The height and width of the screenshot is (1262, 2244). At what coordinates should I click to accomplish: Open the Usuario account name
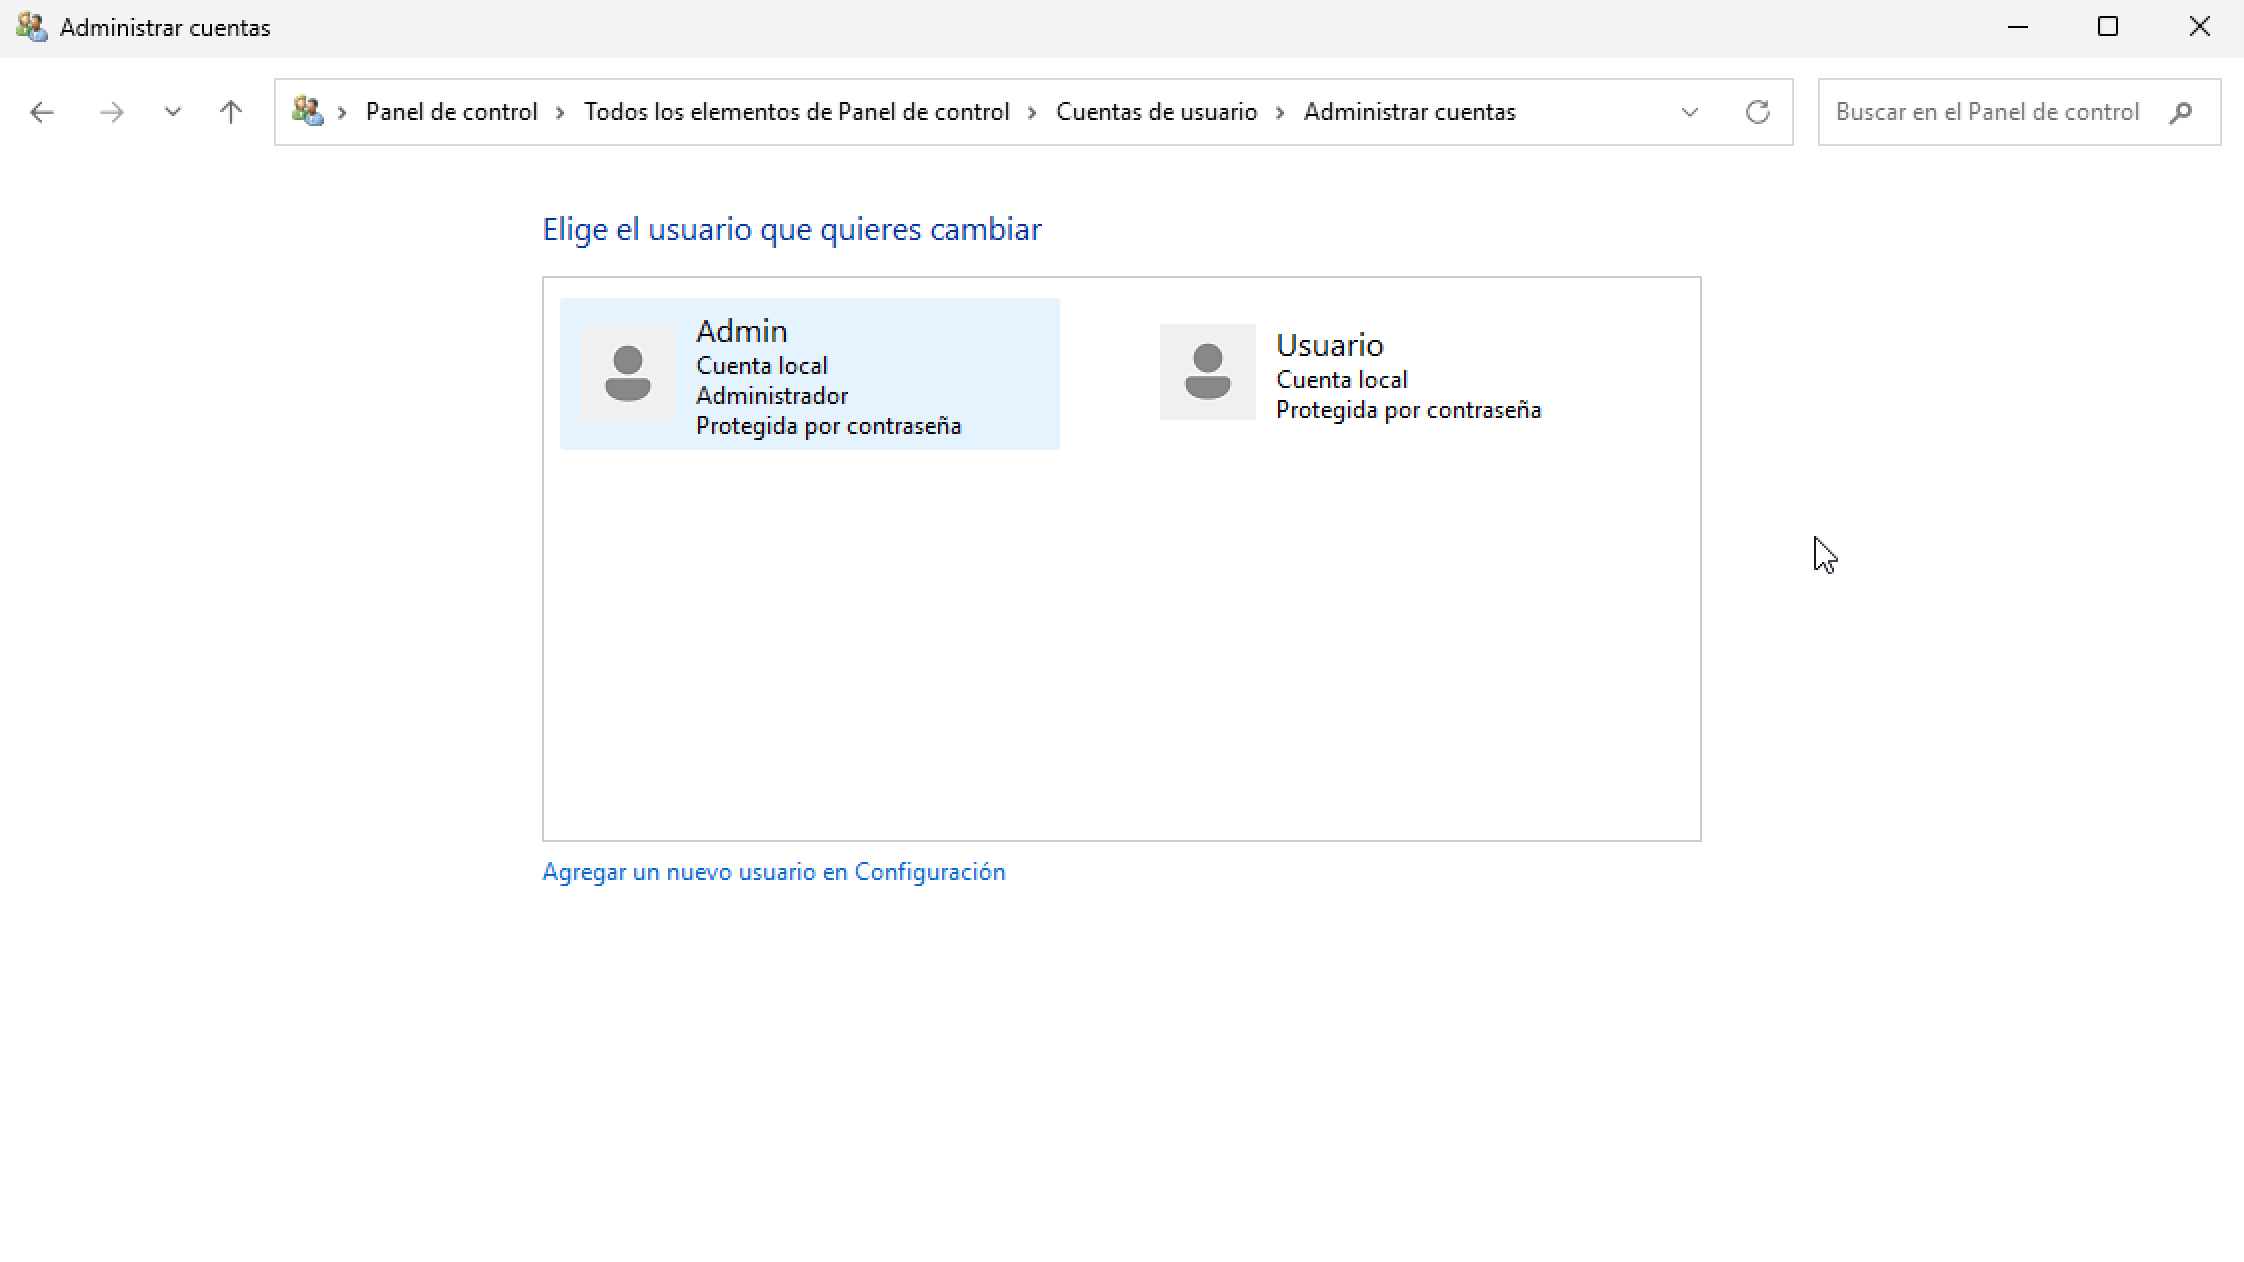1330,345
